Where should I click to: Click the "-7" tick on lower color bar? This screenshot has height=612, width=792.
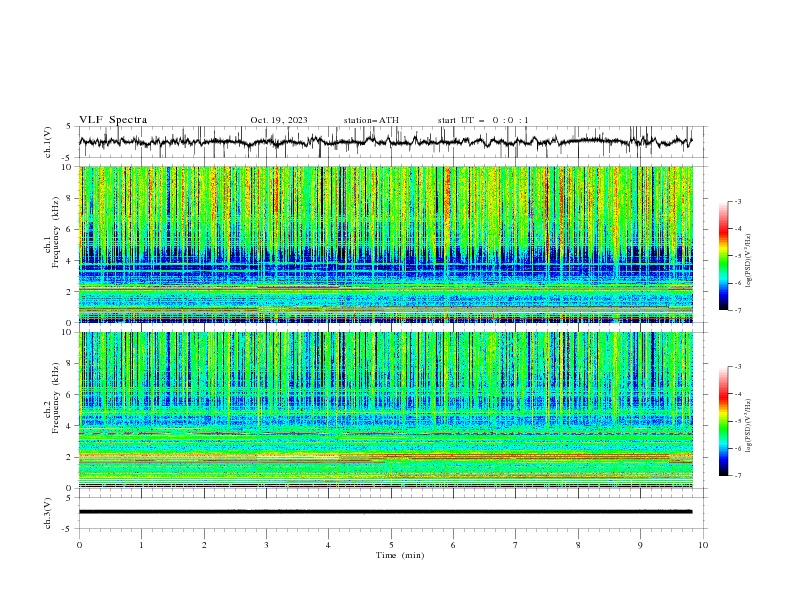(738, 476)
